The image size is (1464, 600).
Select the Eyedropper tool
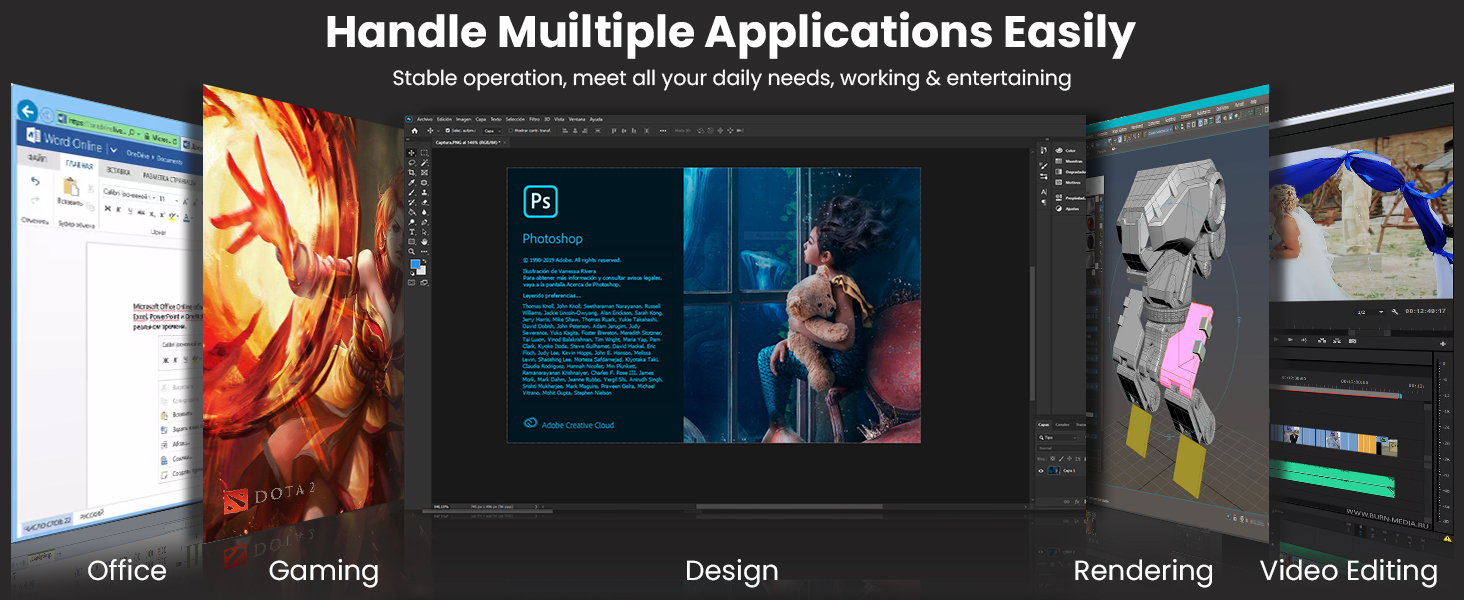click(412, 183)
